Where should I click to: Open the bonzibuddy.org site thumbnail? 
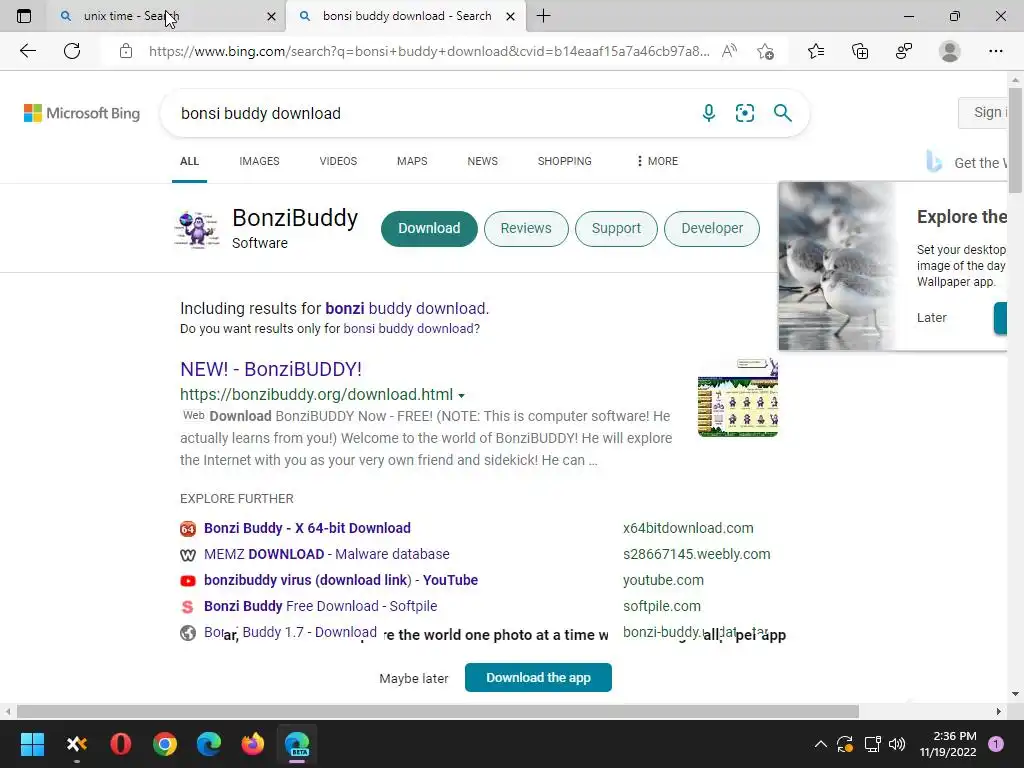click(x=737, y=397)
